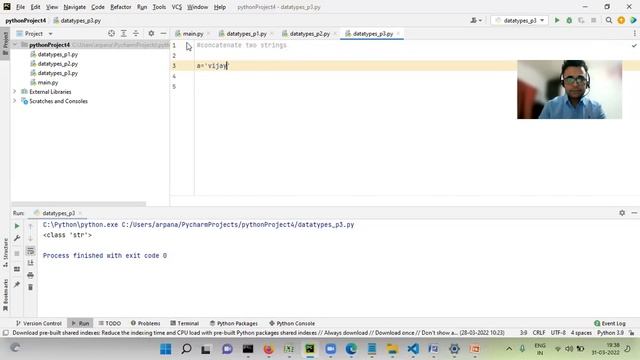Viewport: 640px width, 360px height.
Task: Open taskbar Search magnifier
Action: (186, 349)
